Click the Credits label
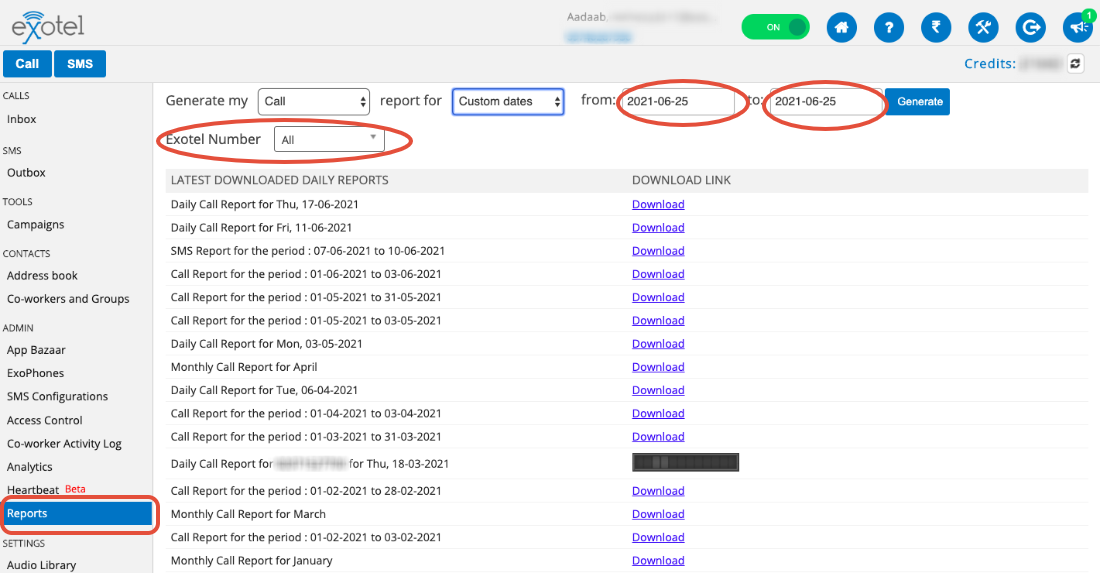 [x=990, y=64]
